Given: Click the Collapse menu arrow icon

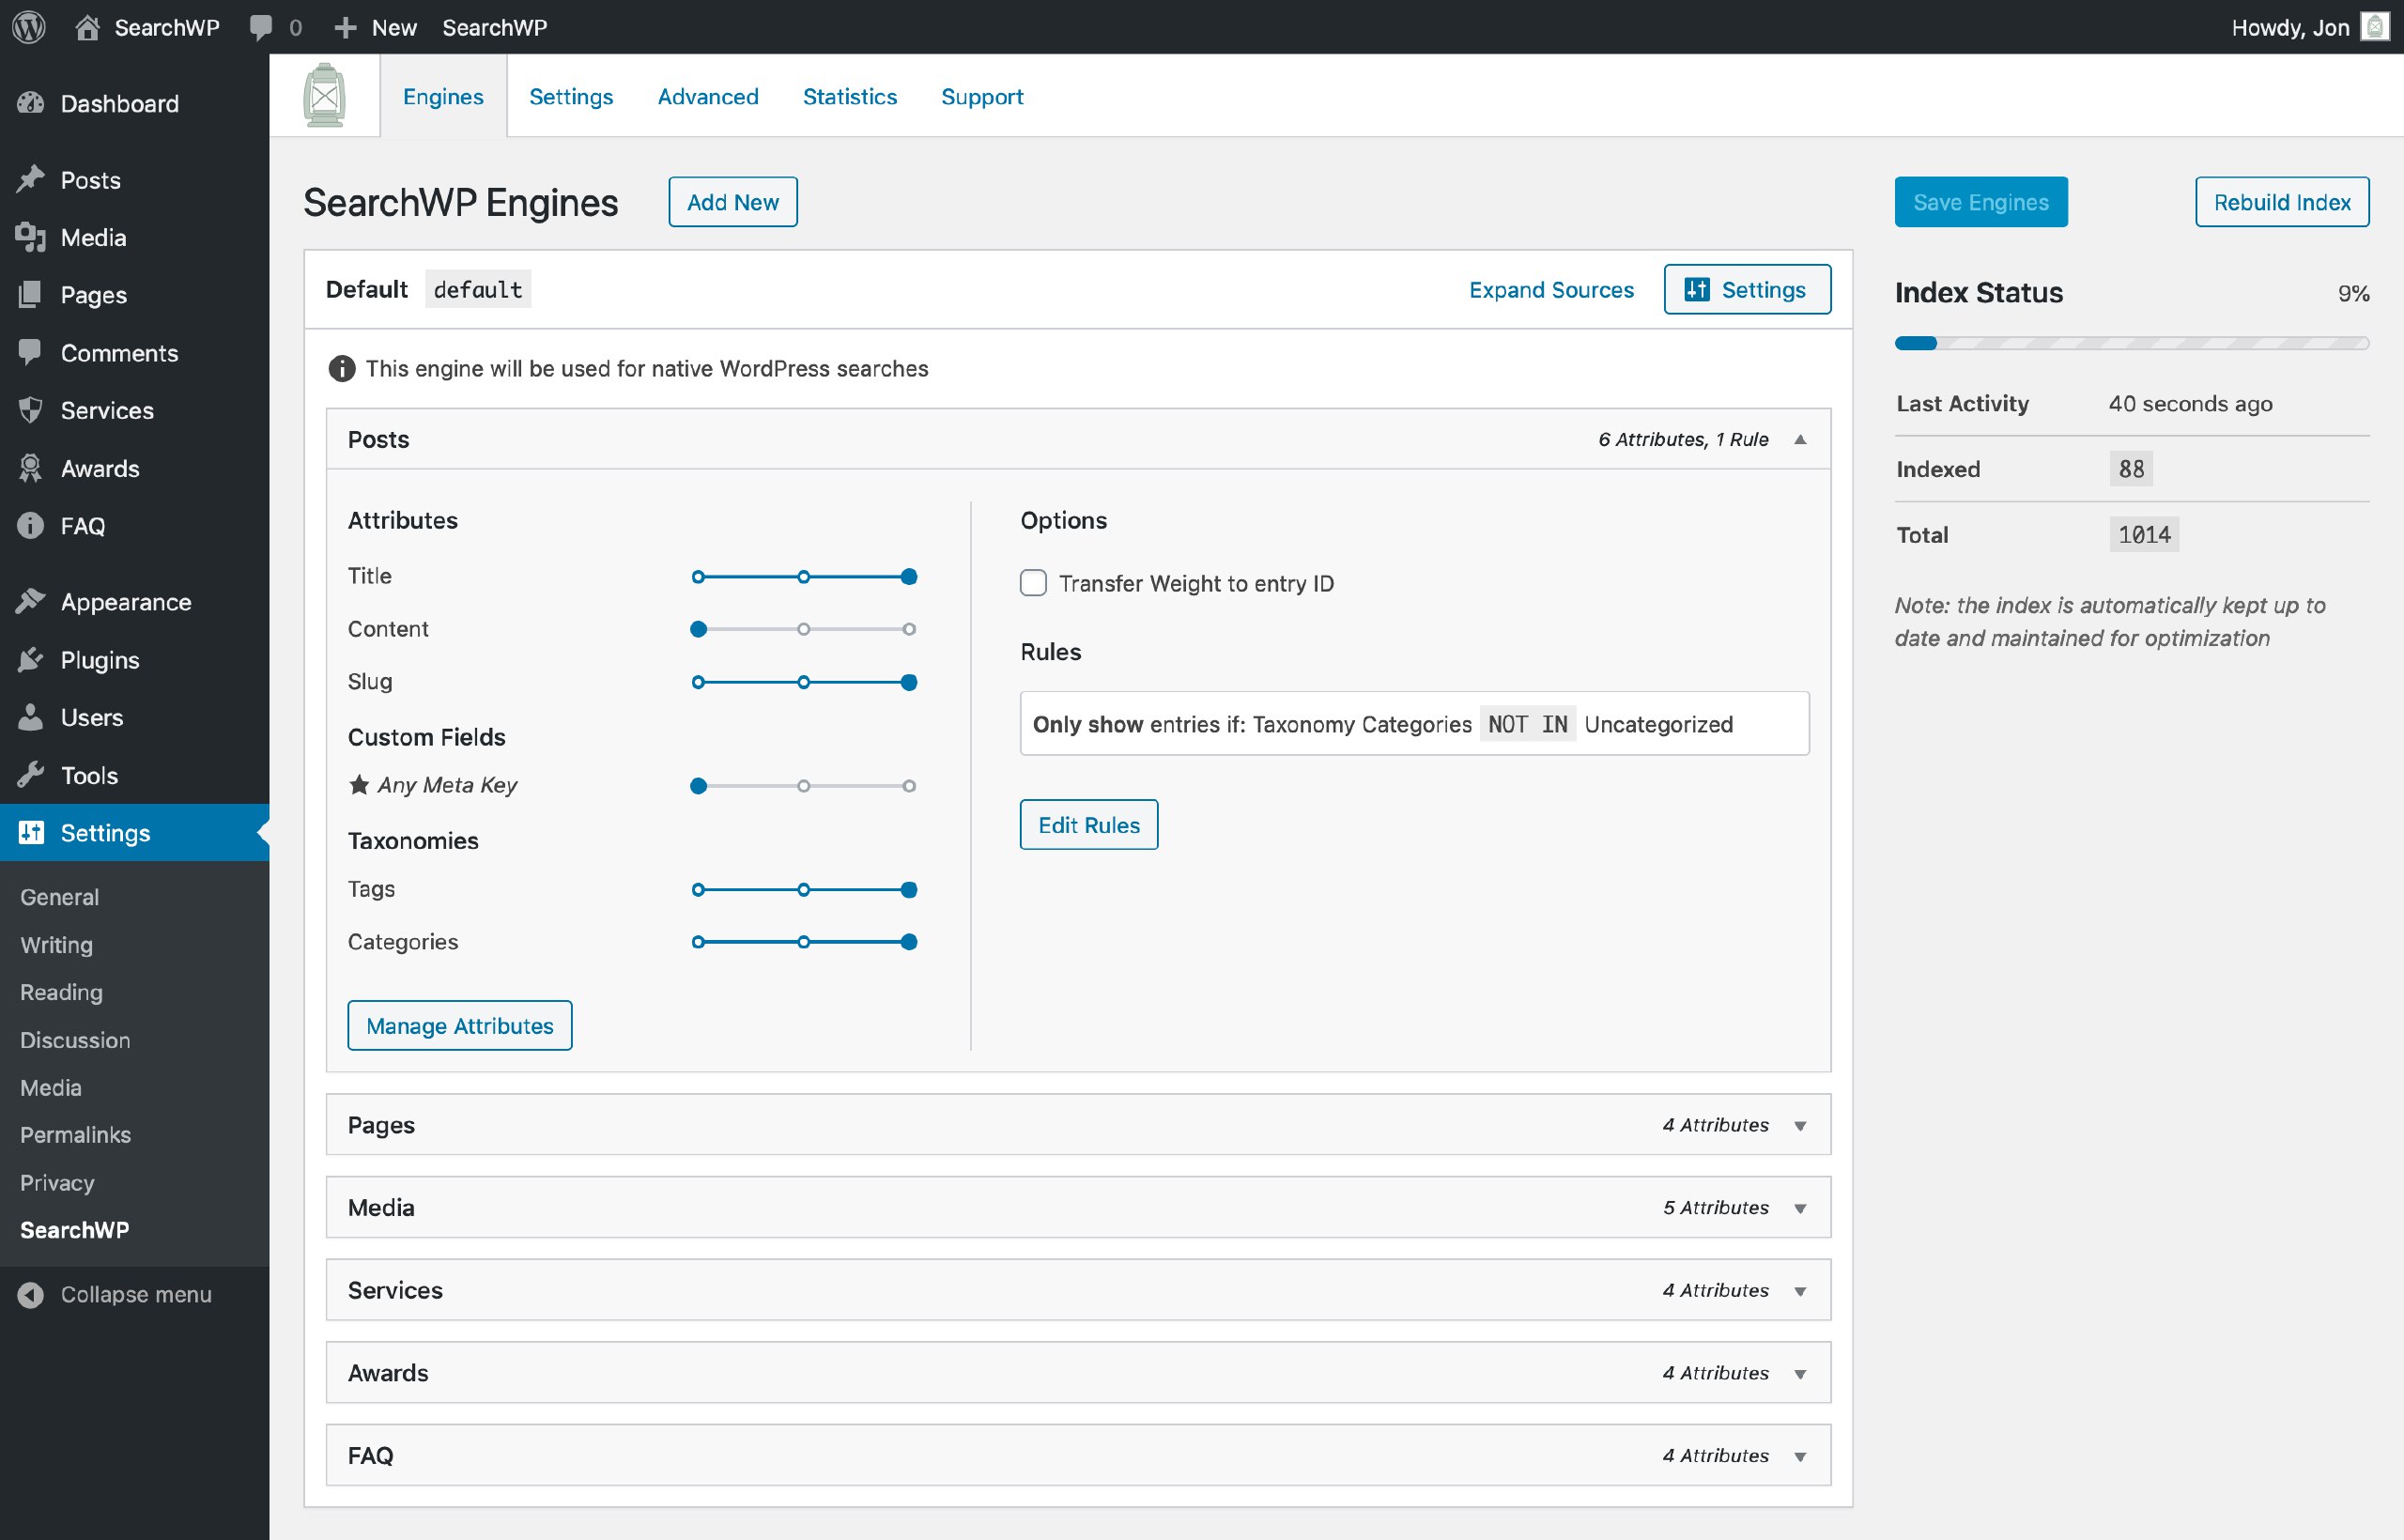Looking at the screenshot, I should click(31, 1294).
